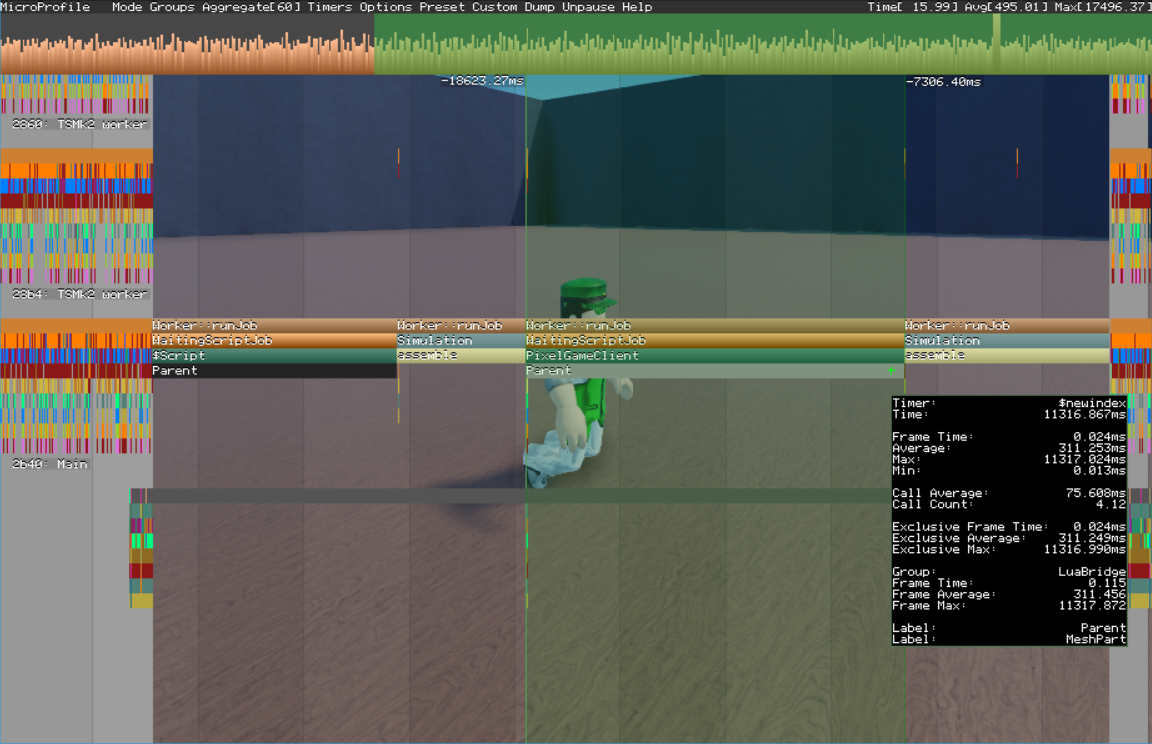This screenshot has width=1152, height=744.
Task: Click the Parent bar under $Script
Action: tap(274, 371)
